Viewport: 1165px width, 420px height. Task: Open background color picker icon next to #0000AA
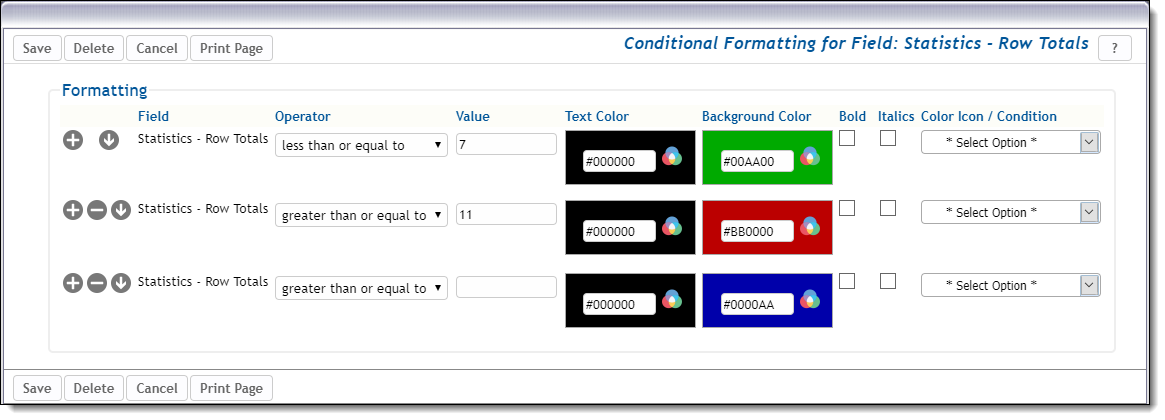pyautogui.click(x=810, y=299)
